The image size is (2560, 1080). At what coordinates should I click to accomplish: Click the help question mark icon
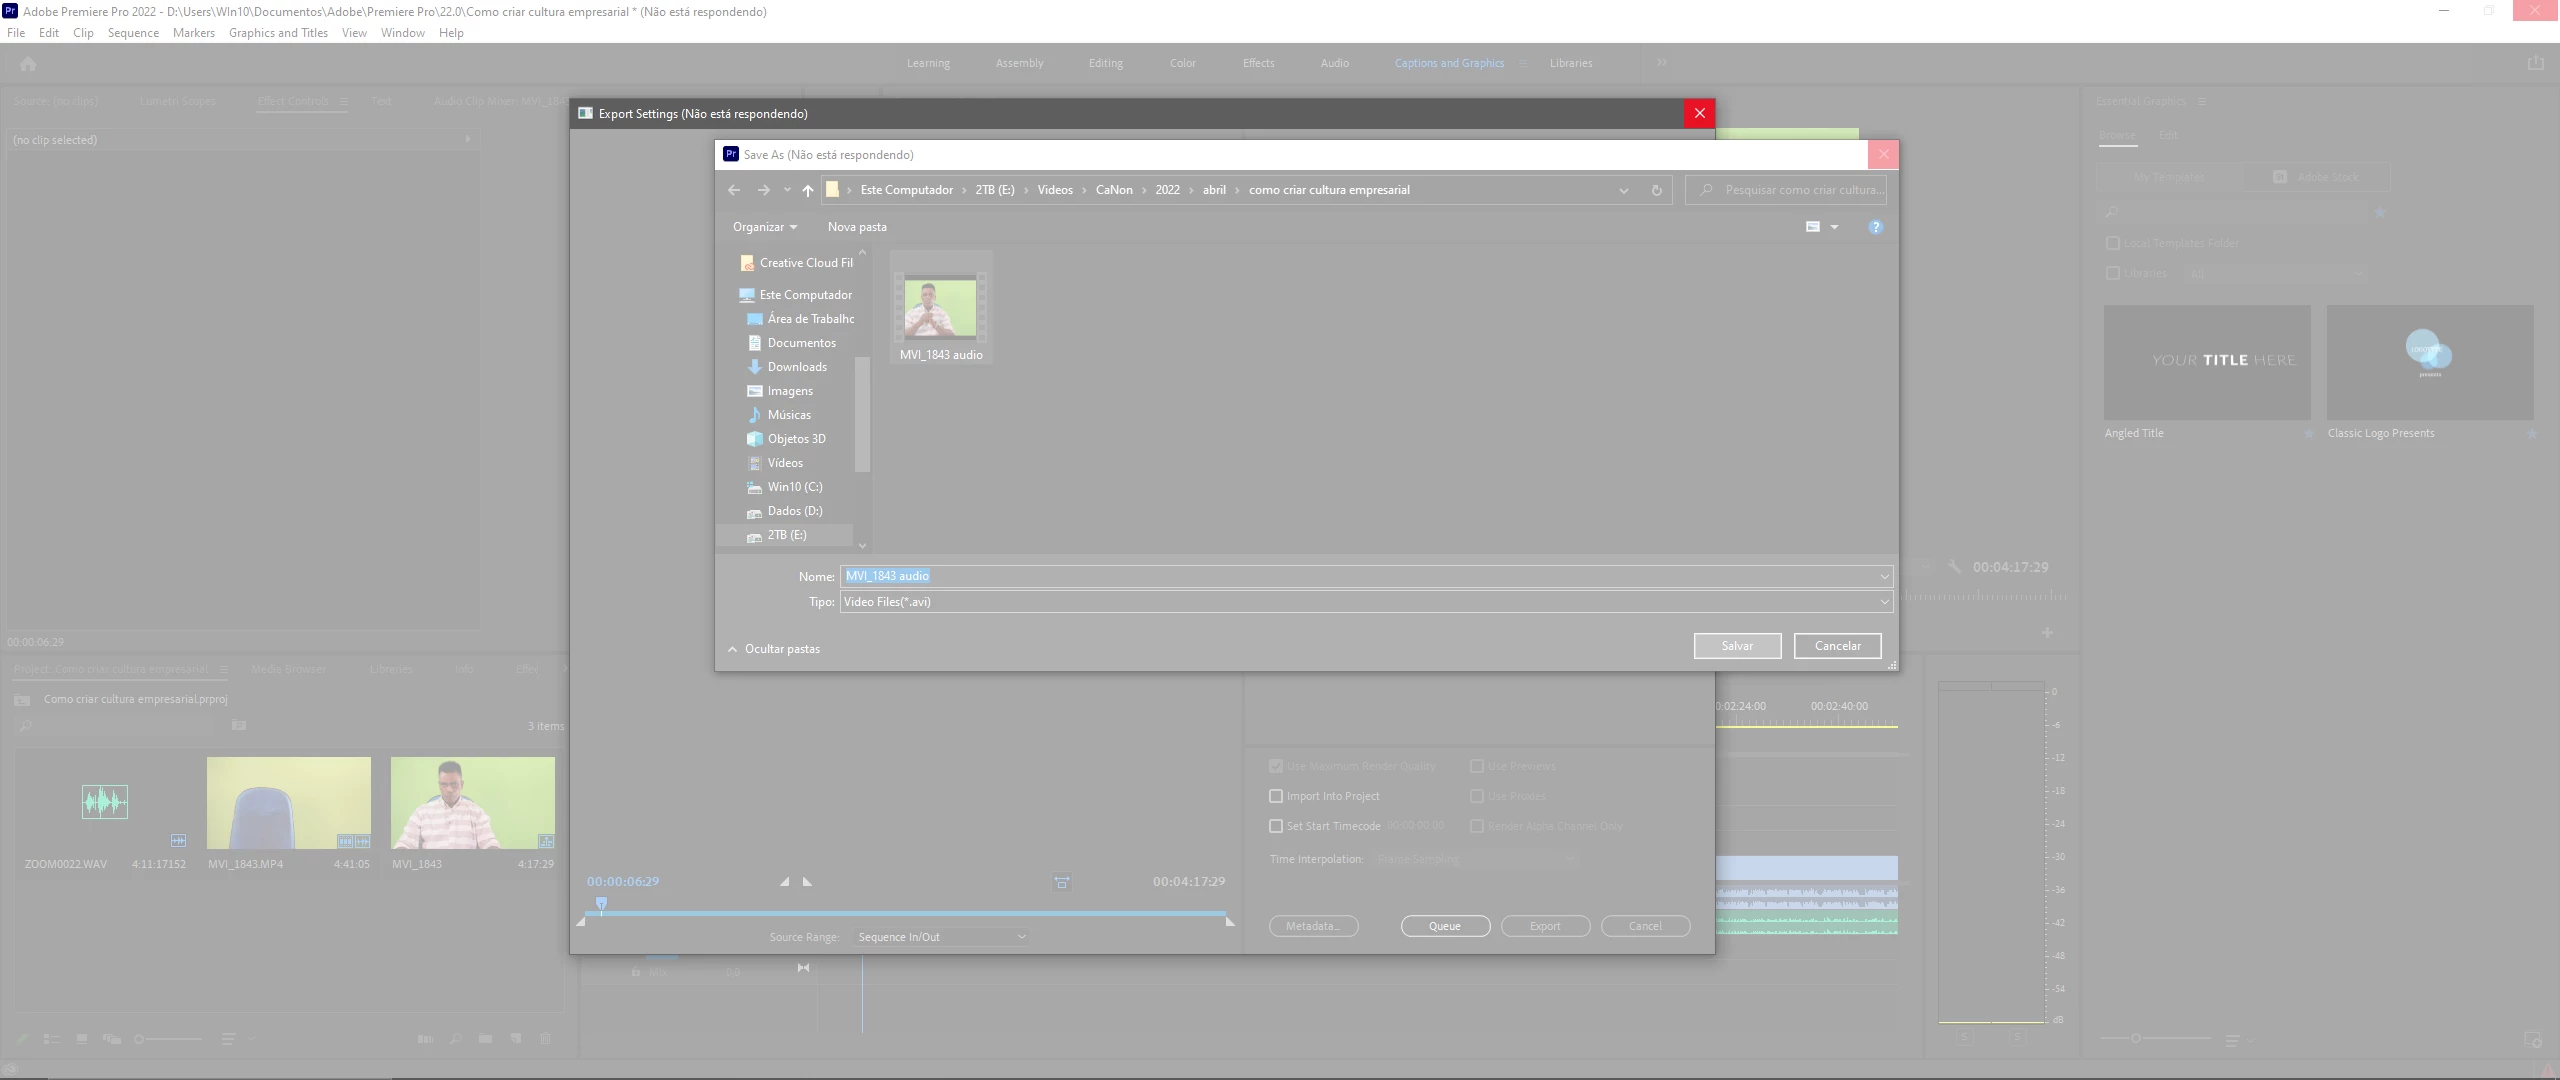click(x=1875, y=227)
